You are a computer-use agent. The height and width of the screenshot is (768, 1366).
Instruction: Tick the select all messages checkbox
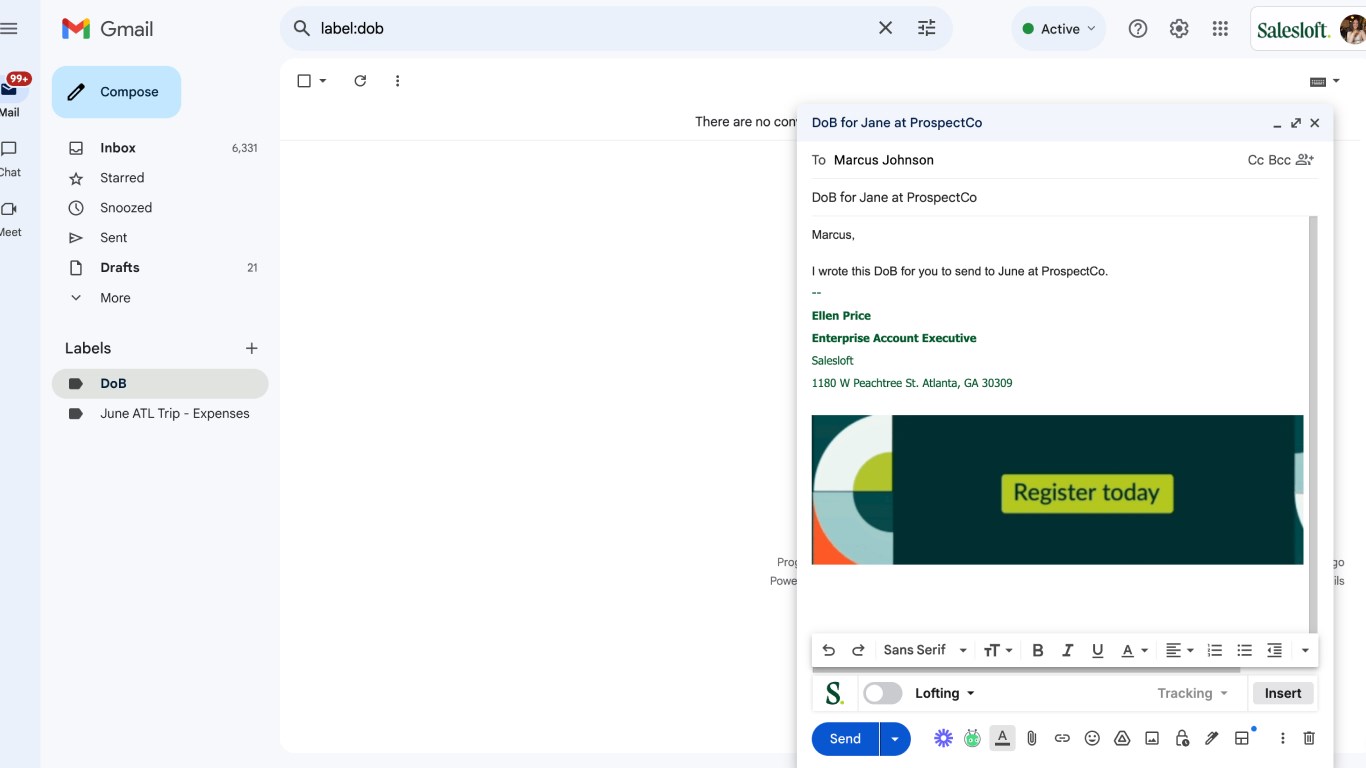pos(304,81)
